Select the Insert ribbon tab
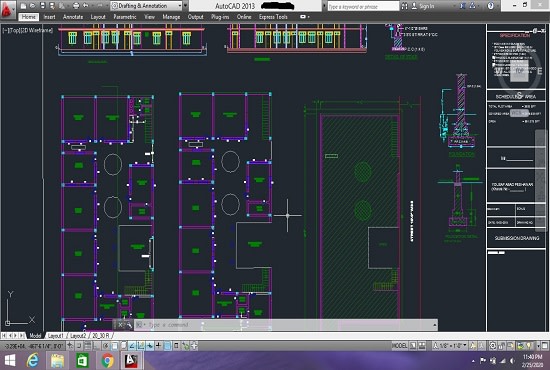 pos(49,17)
